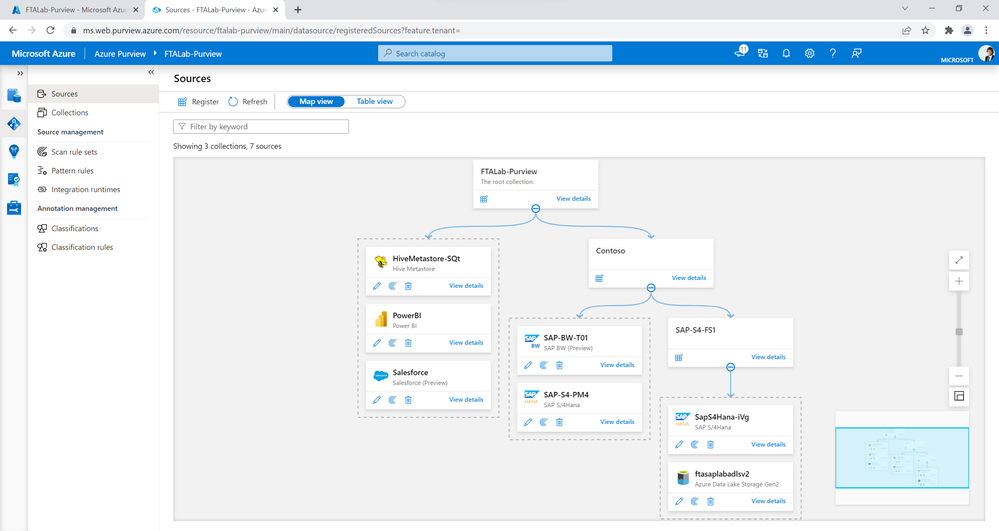Edit the SAP-BW-T01 source

[528, 365]
